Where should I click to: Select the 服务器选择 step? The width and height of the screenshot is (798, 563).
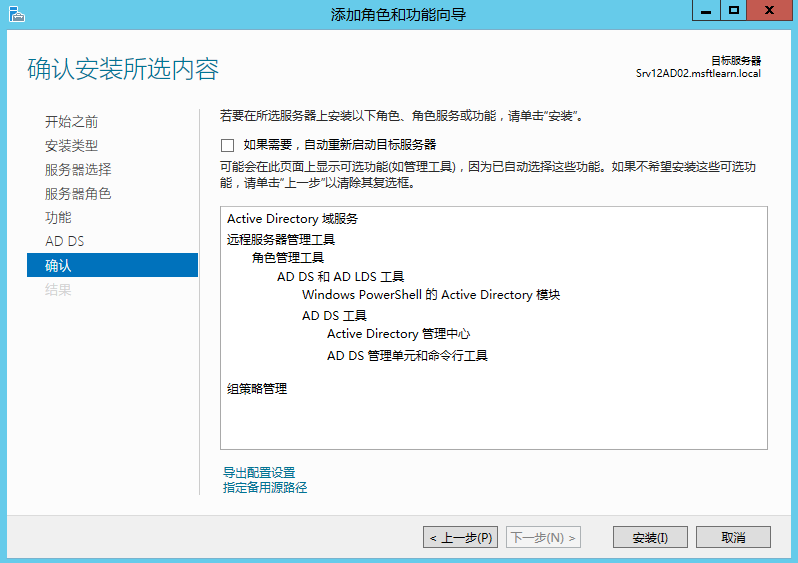pyautogui.click(x=78, y=170)
